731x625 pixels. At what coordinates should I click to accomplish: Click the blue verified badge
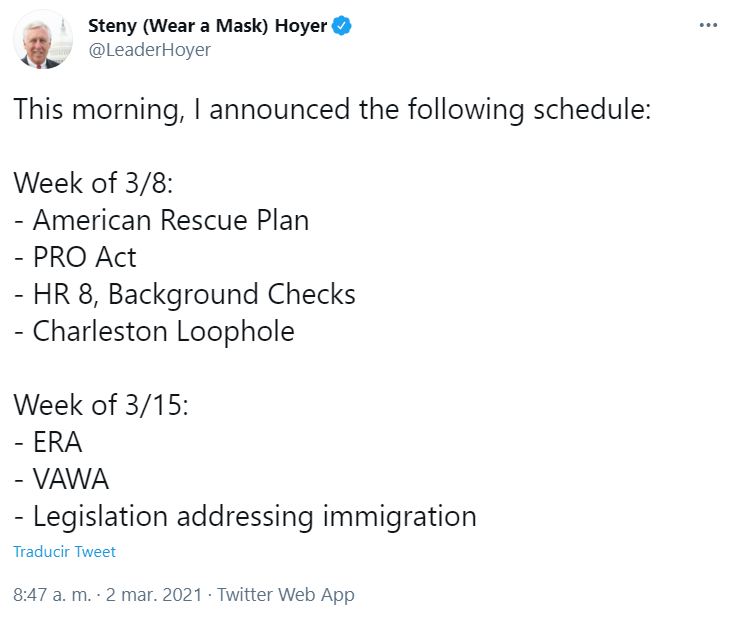[x=341, y=26]
